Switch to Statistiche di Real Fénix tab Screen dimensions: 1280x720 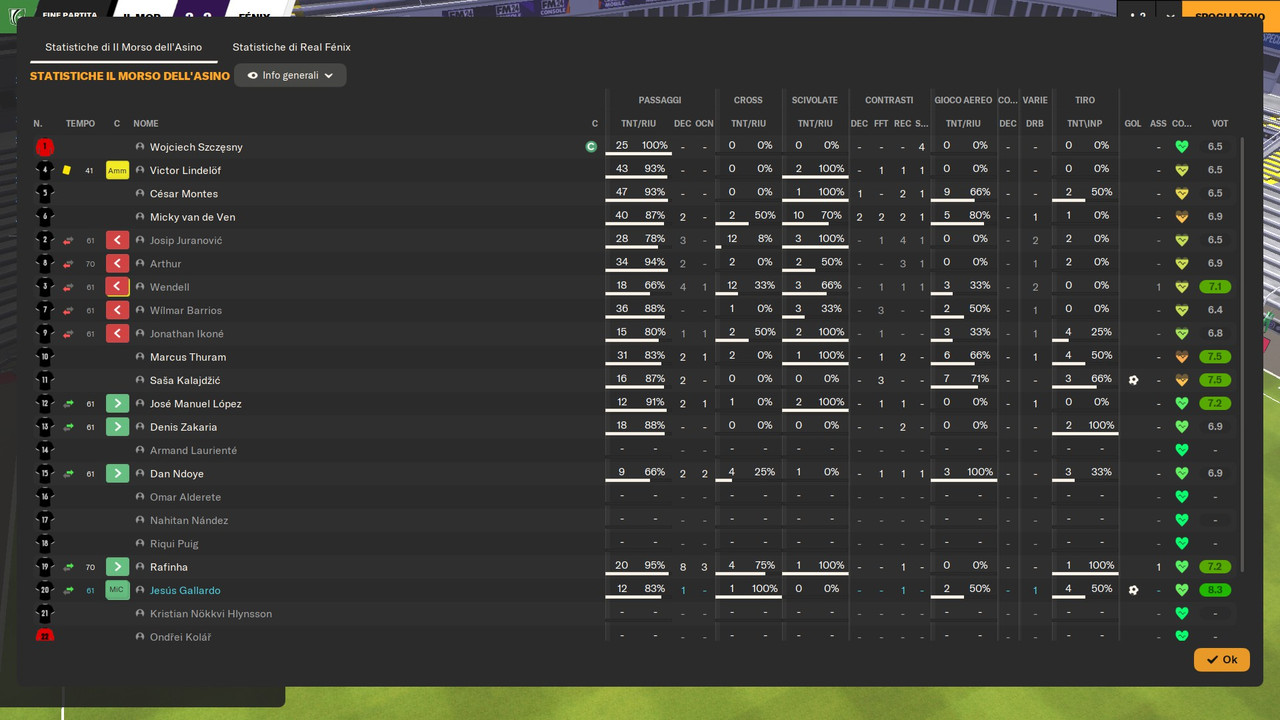[291, 47]
